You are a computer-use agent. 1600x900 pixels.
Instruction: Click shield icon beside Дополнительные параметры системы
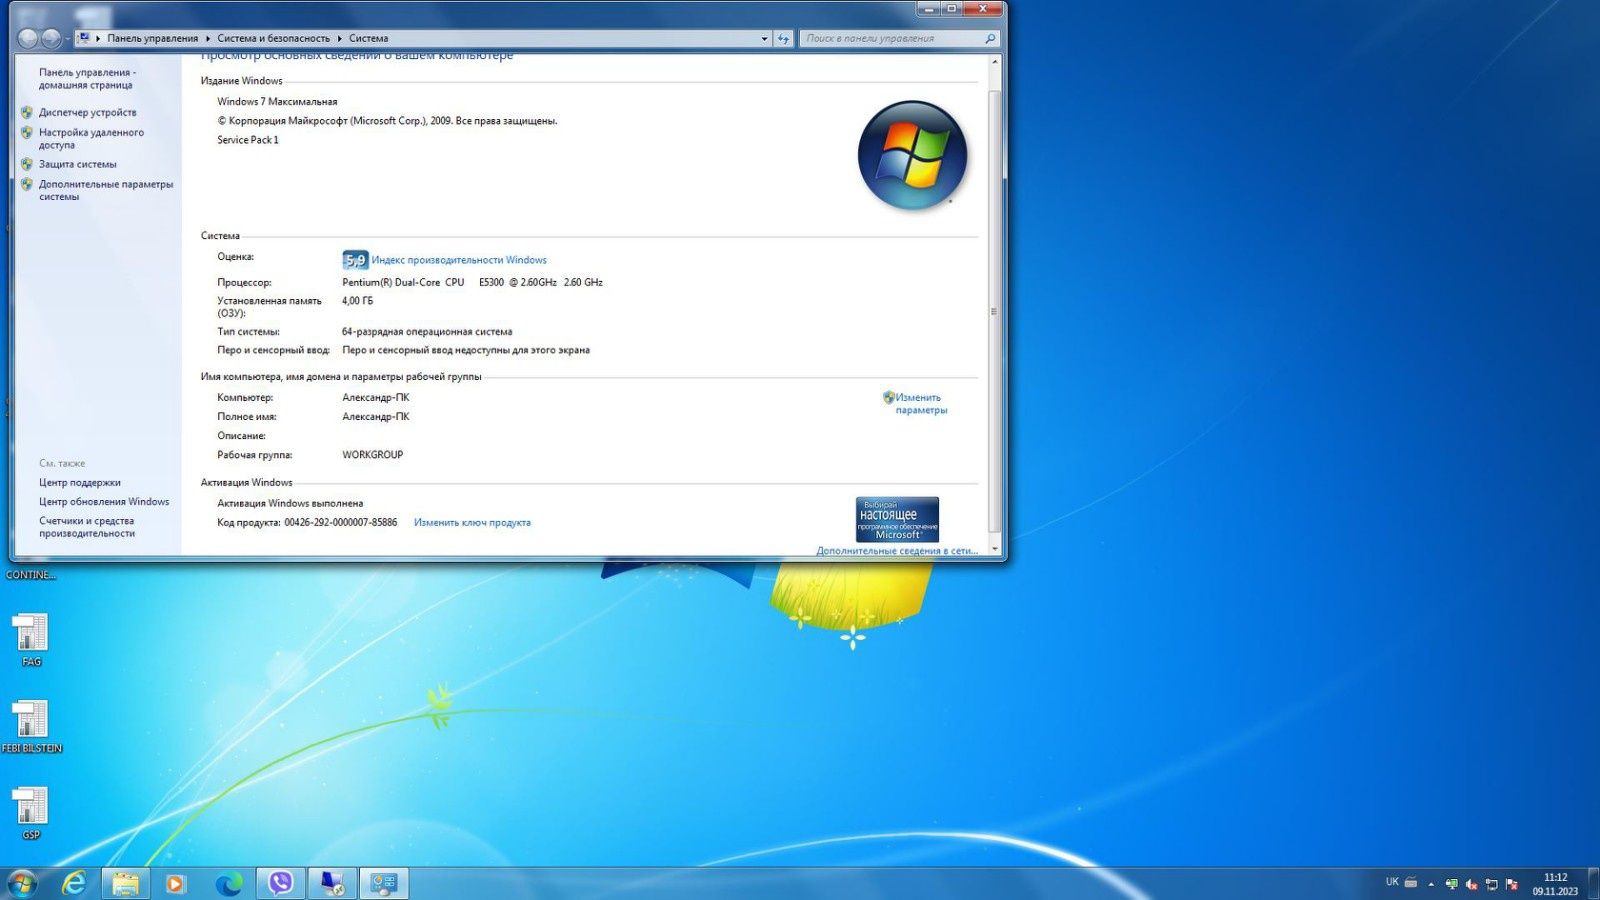27,184
